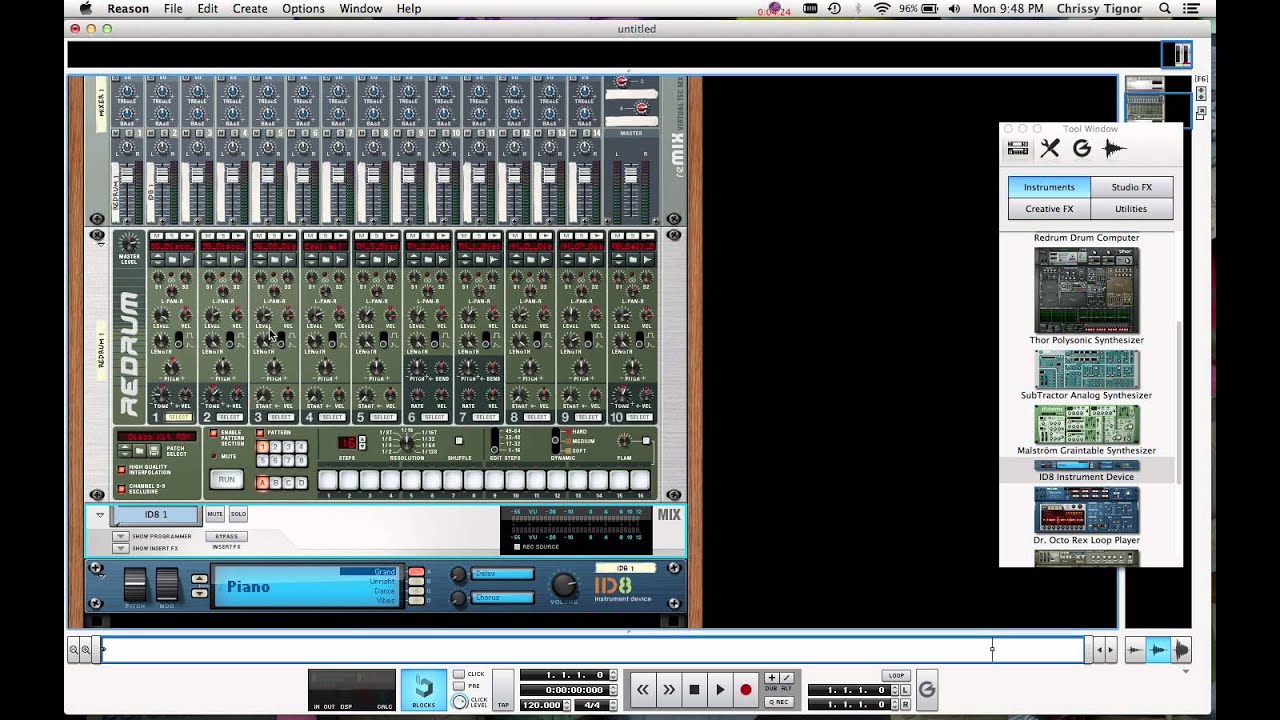Toggle Enable Pattern Section on Redrum

point(214,434)
